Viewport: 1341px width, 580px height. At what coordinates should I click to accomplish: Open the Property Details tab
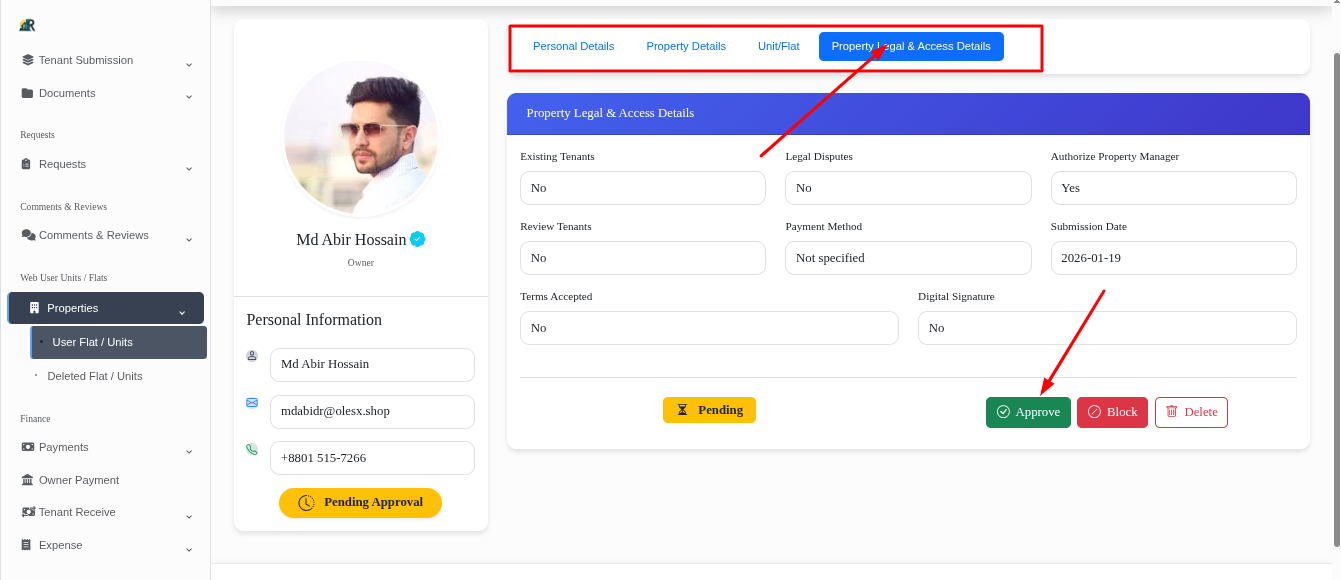coord(686,46)
